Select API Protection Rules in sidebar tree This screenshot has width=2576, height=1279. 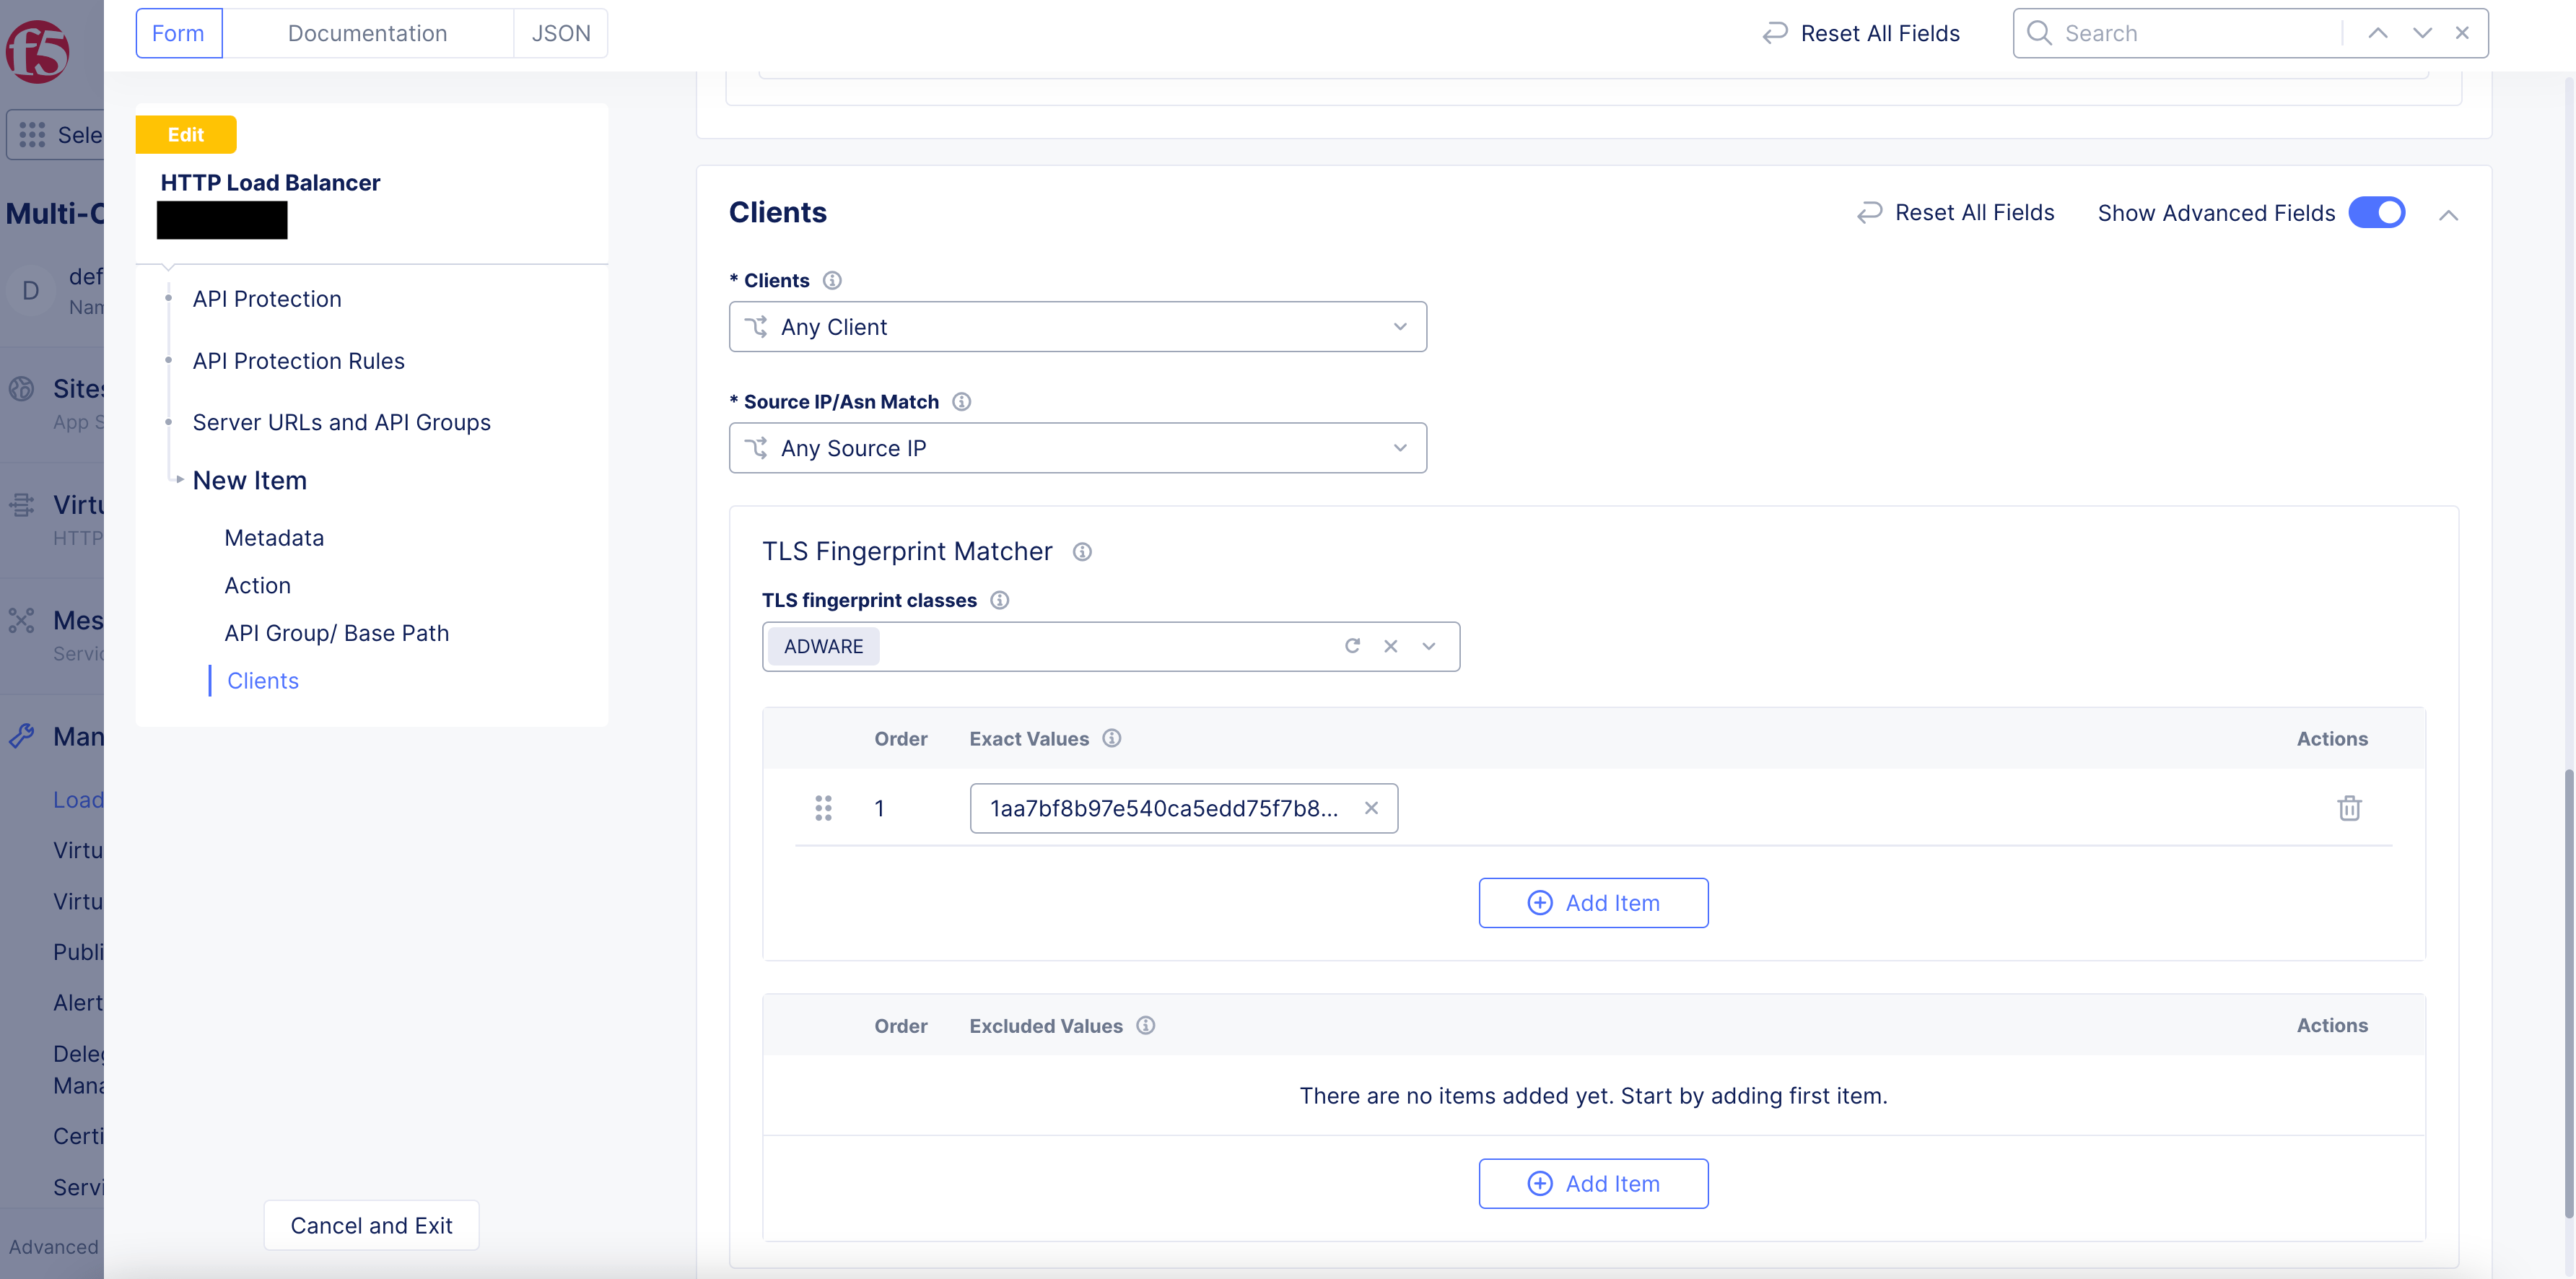pyautogui.click(x=298, y=361)
